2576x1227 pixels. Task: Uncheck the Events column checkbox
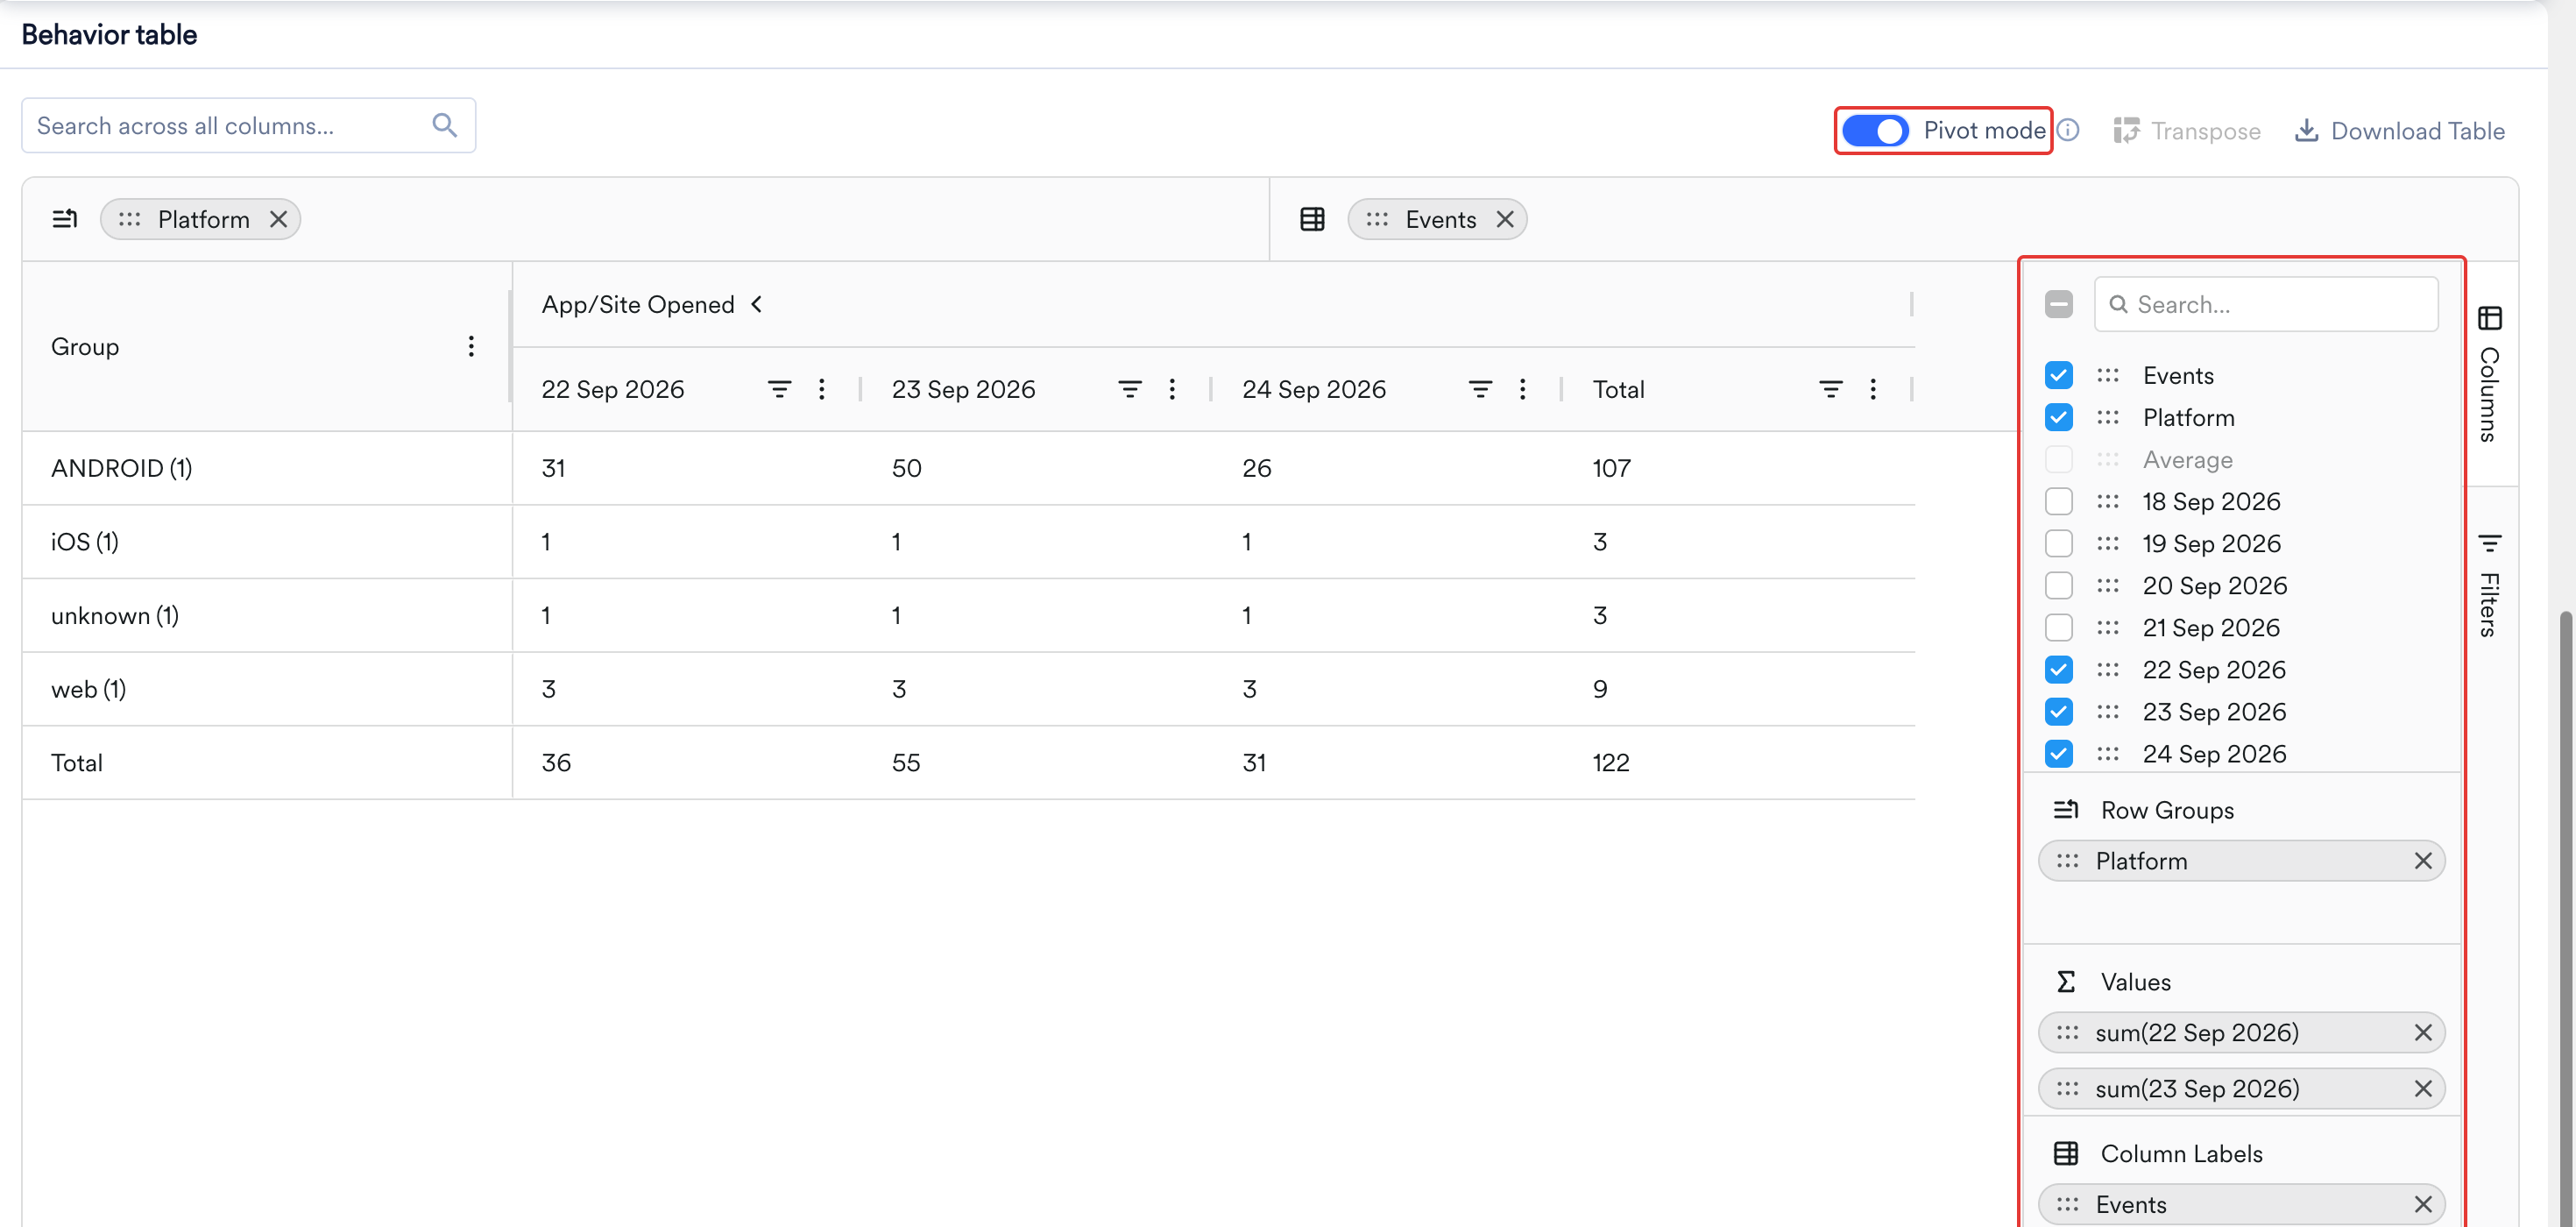(2059, 375)
